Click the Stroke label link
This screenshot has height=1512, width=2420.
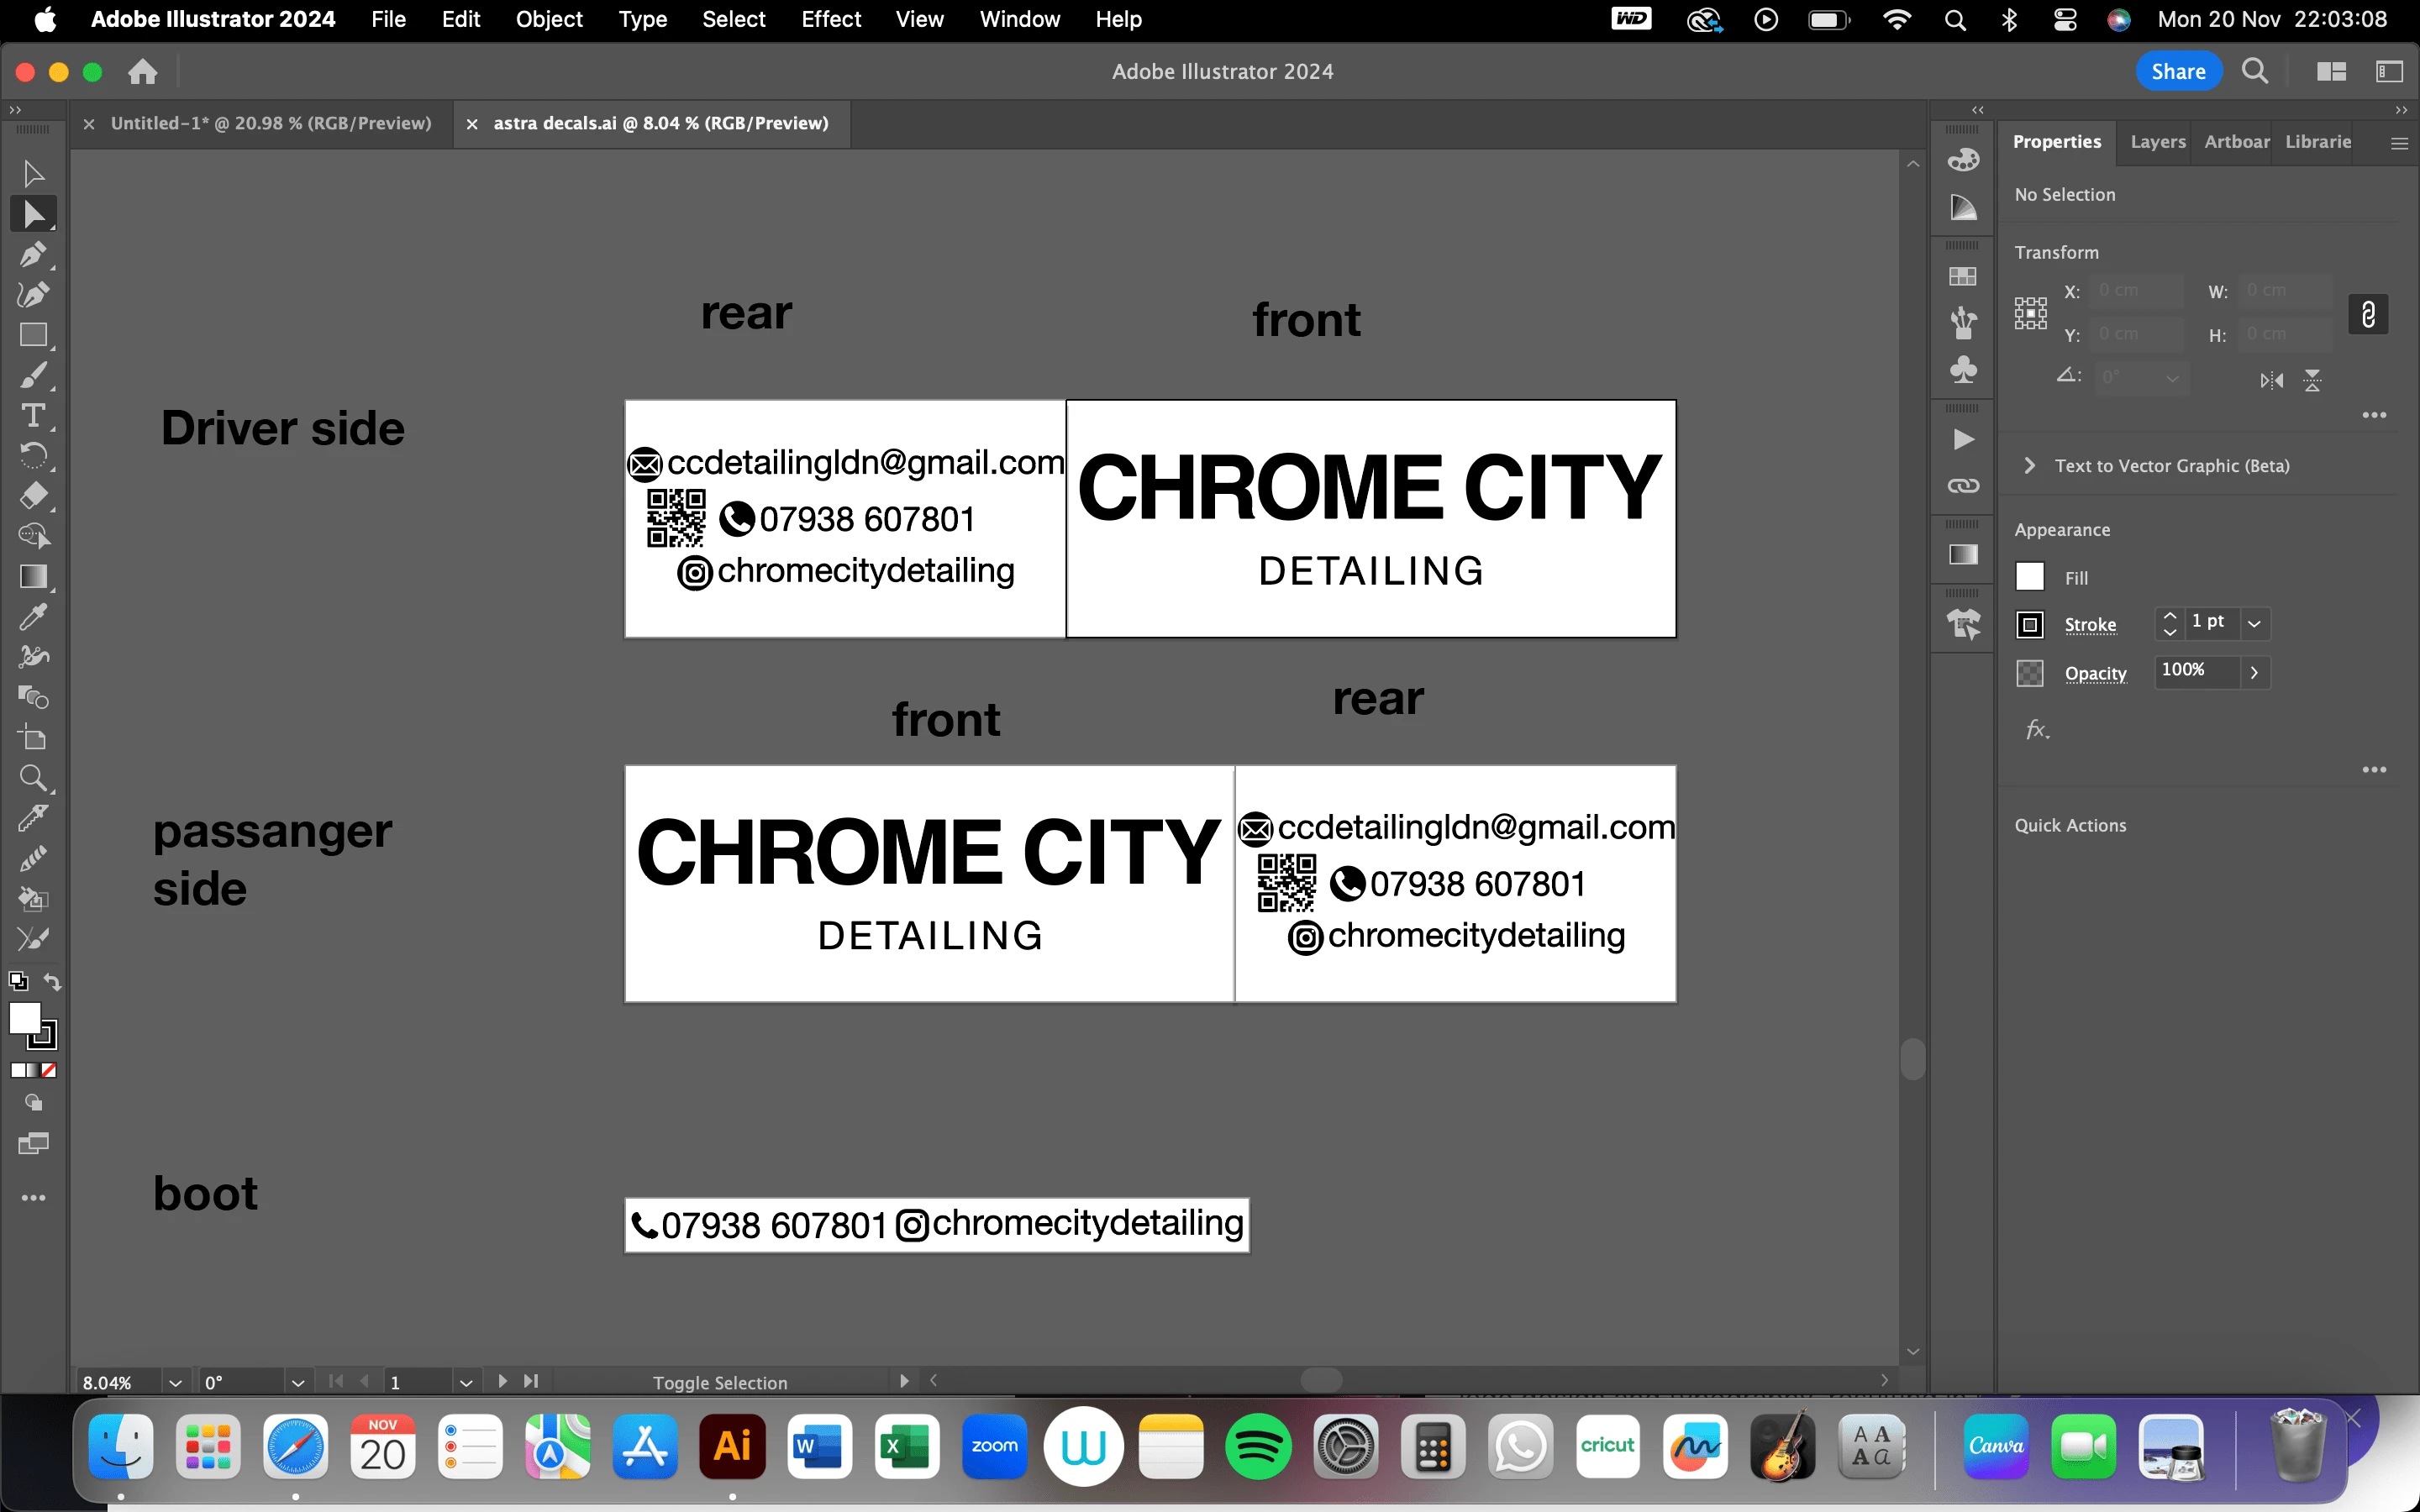pyautogui.click(x=2090, y=625)
